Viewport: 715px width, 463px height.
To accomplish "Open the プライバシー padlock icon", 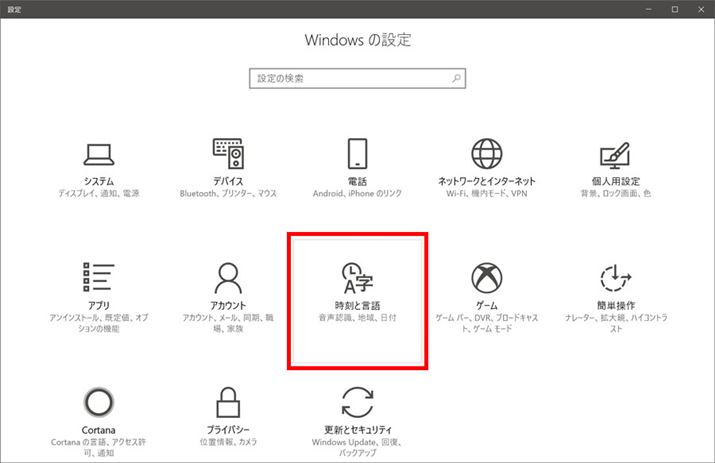I will 228,402.
